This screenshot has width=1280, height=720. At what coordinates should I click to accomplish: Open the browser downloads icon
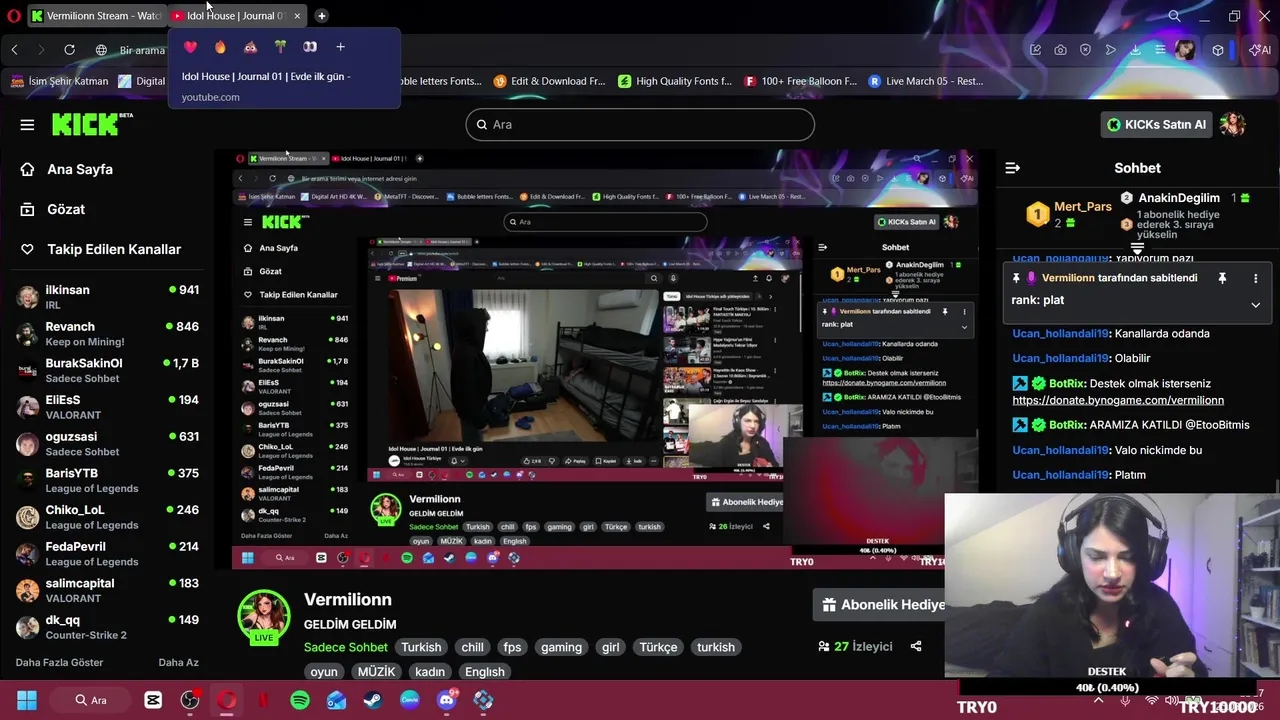(1136, 50)
